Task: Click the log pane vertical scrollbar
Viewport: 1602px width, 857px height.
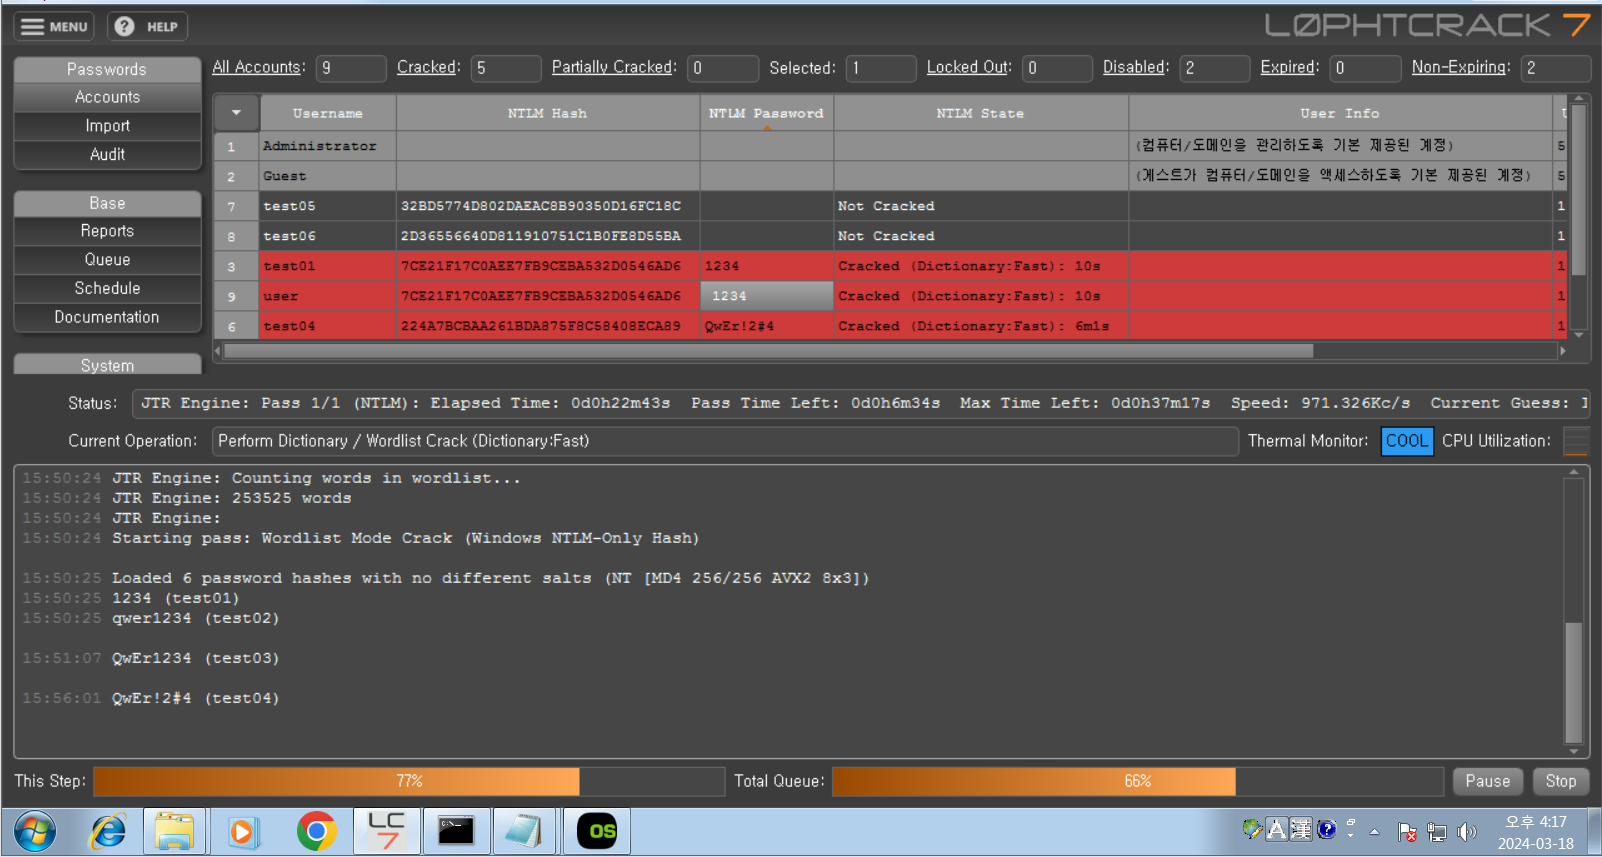Action: point(1573,683)
